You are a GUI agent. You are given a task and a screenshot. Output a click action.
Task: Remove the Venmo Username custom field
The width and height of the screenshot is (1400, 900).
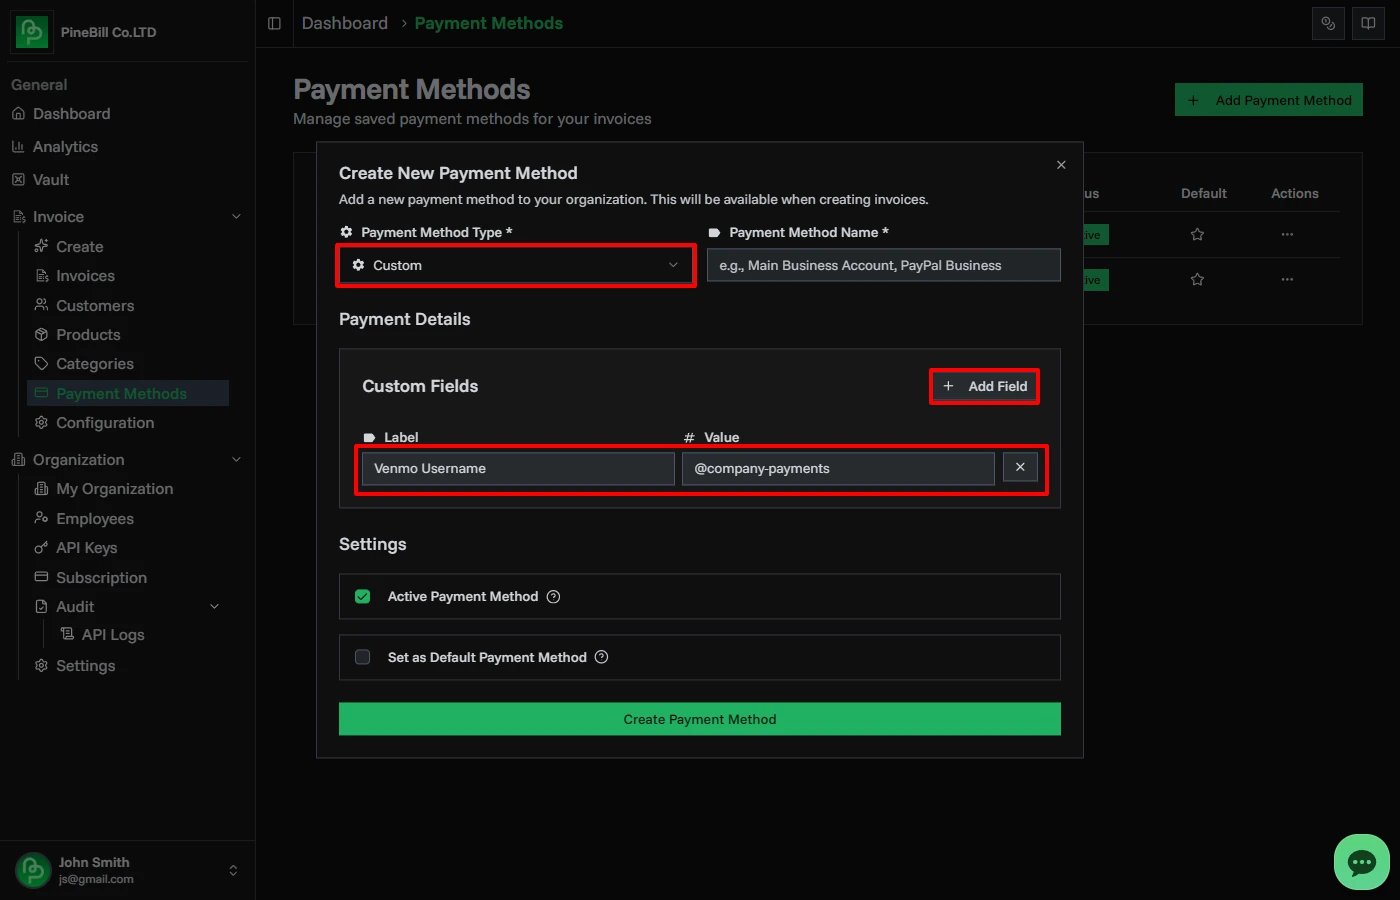click(x=1020, y=467)
